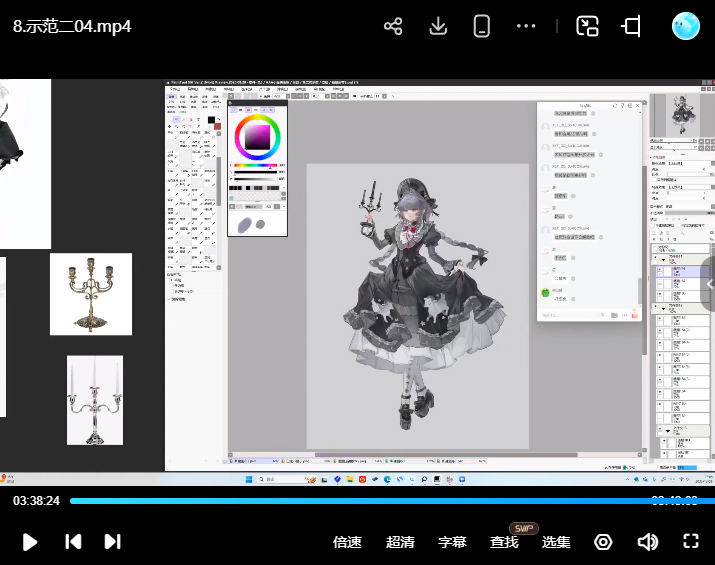
Task: Open the 倍速 playback speed options
Action: point(347,542)
